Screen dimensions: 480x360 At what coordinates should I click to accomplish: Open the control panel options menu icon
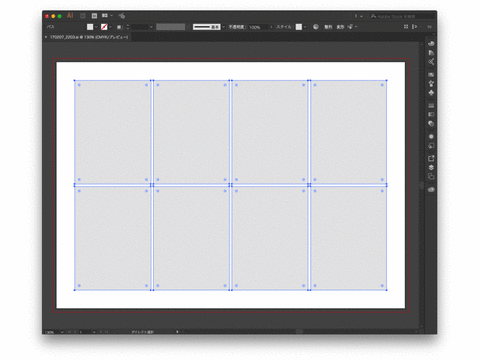click(430, 27)
